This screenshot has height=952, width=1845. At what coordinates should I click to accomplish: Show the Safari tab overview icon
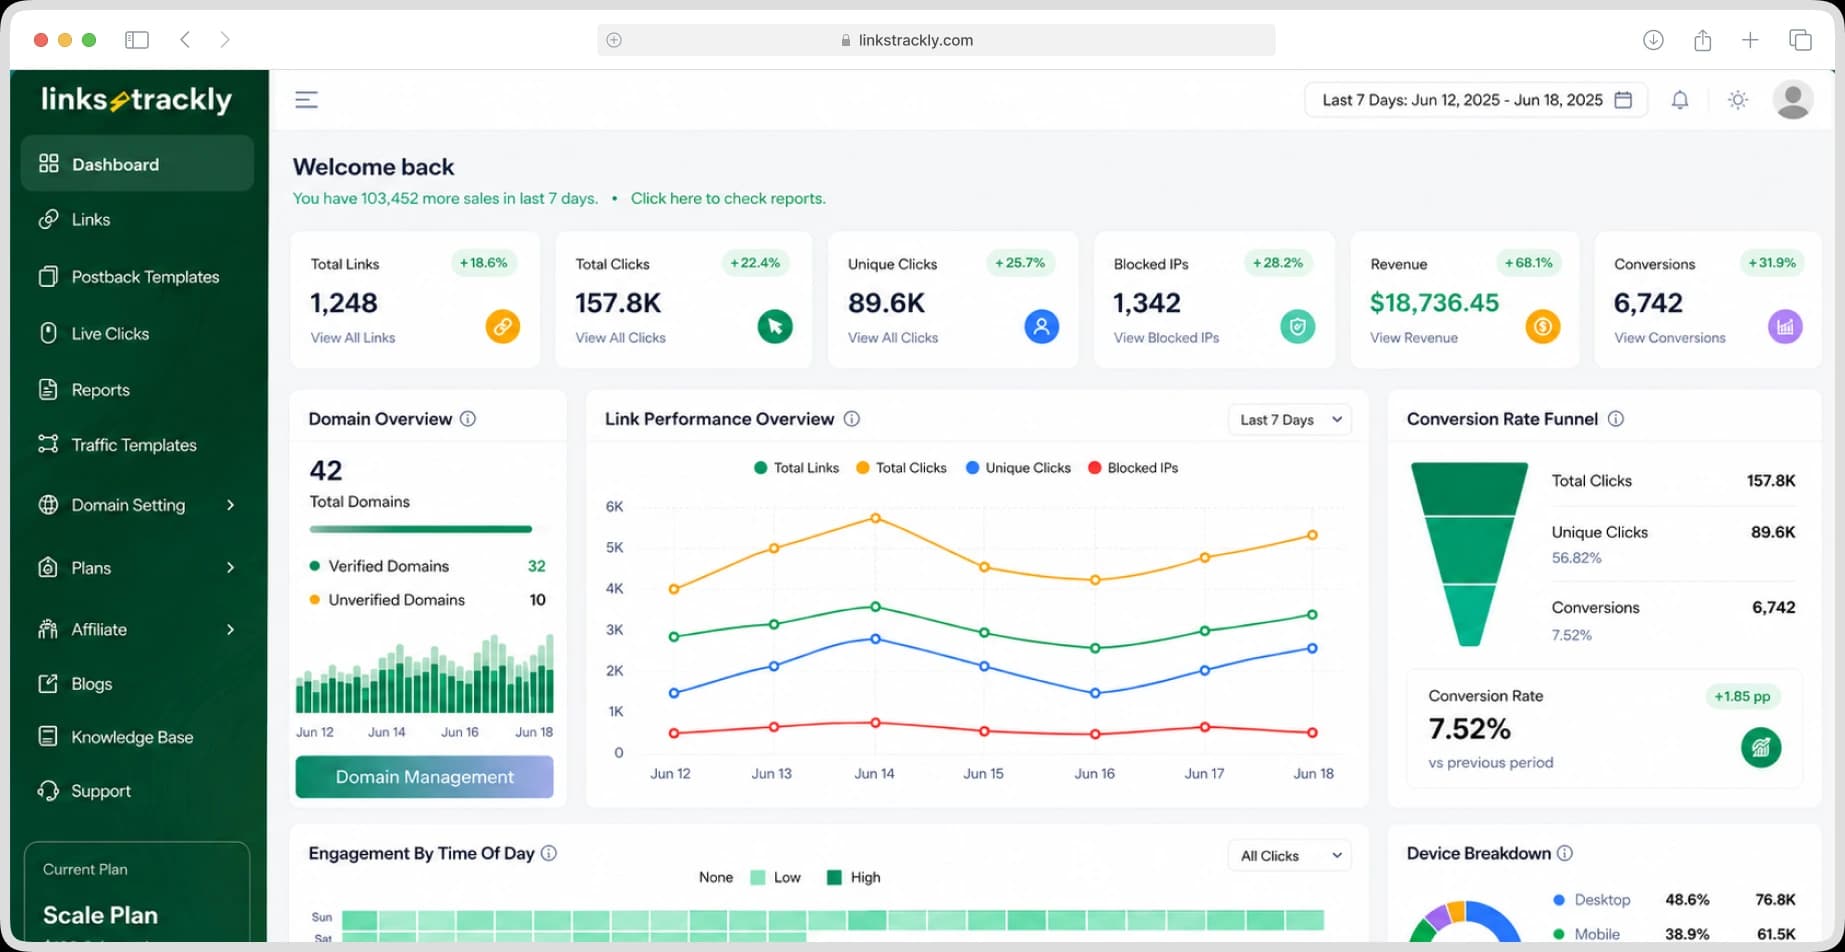(1800, 40)
